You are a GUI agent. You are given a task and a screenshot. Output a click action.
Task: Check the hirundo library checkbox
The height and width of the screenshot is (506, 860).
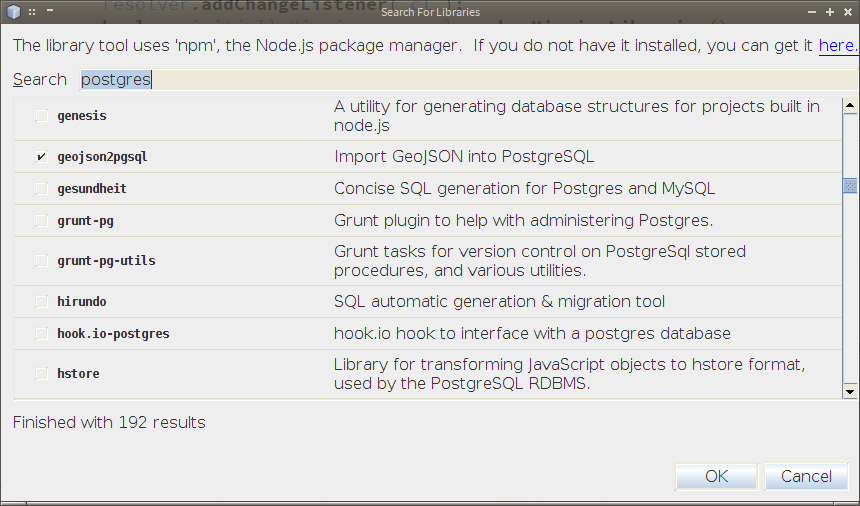42,302
